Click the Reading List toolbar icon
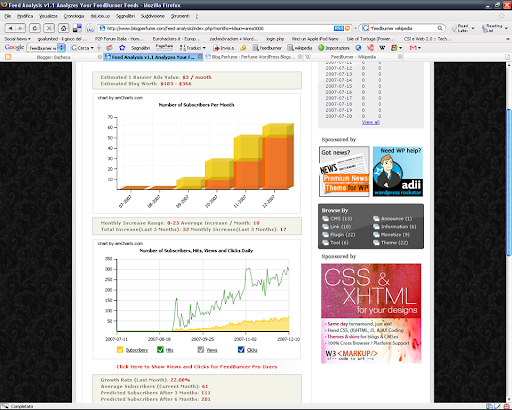The width and height of the screenshot is (512, 410). click(492, 28)
